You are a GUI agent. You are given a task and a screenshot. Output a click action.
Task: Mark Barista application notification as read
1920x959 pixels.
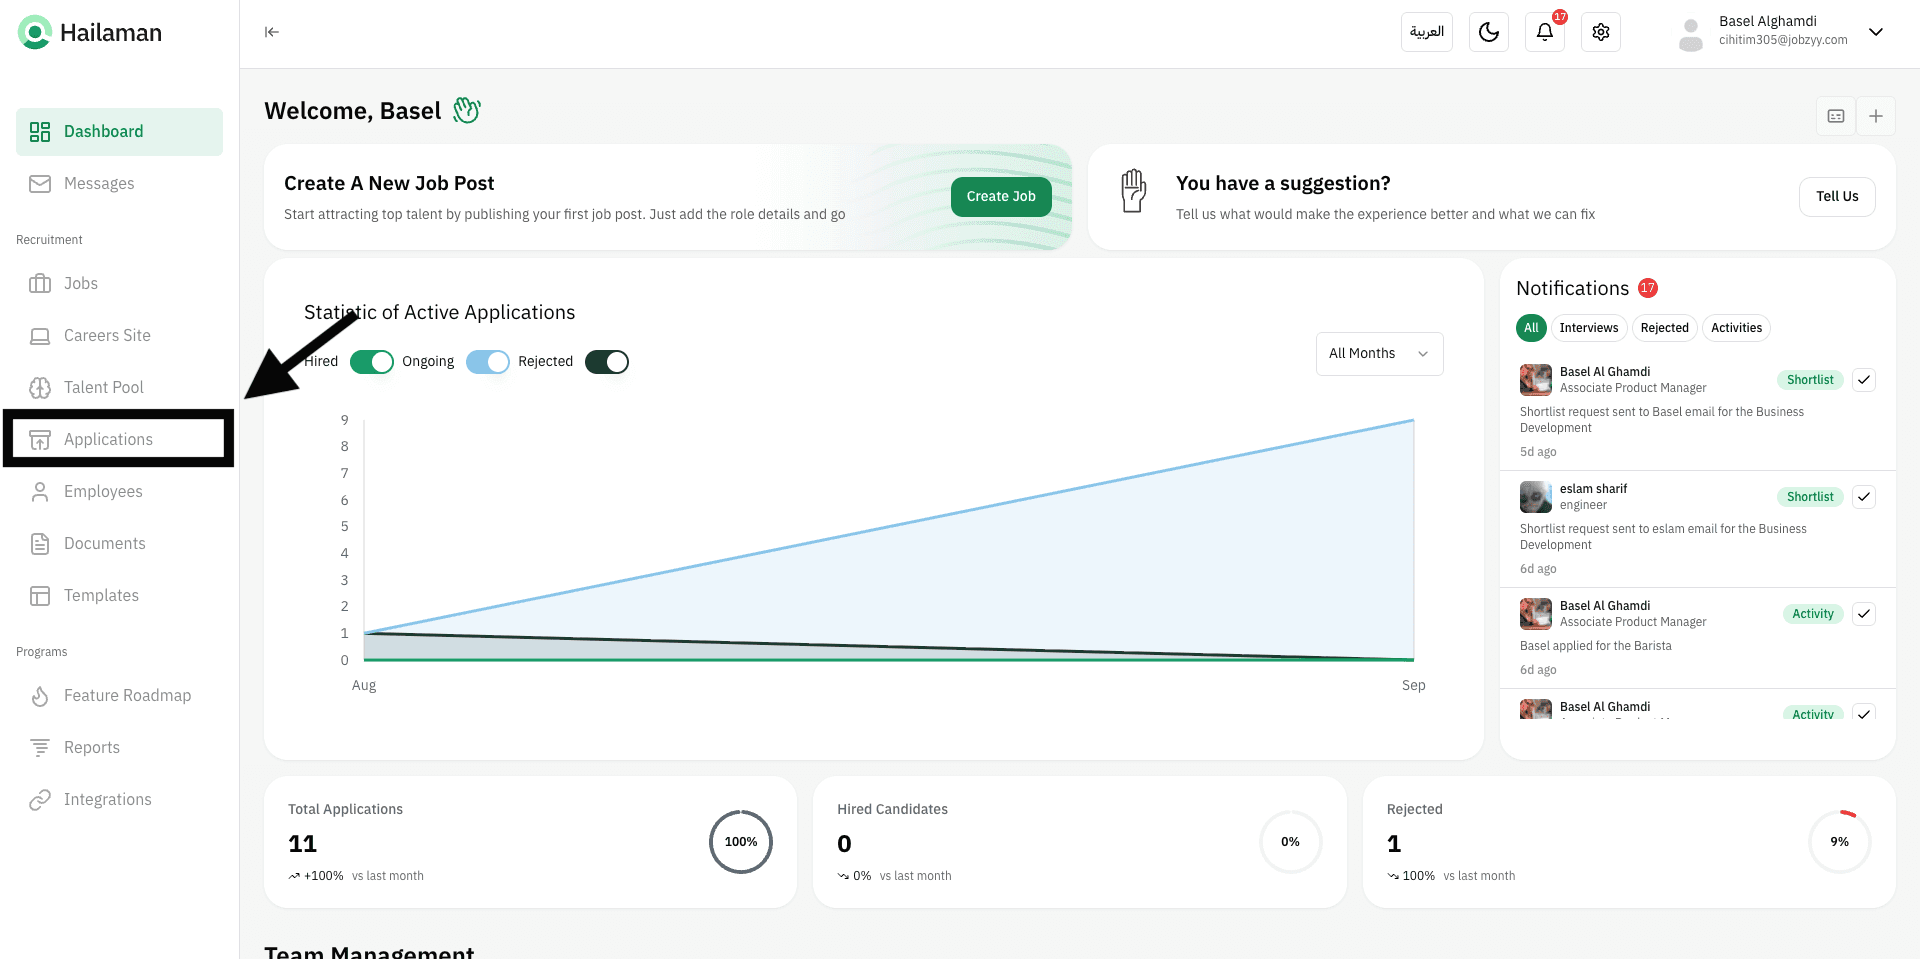[x=1864, y=614]
